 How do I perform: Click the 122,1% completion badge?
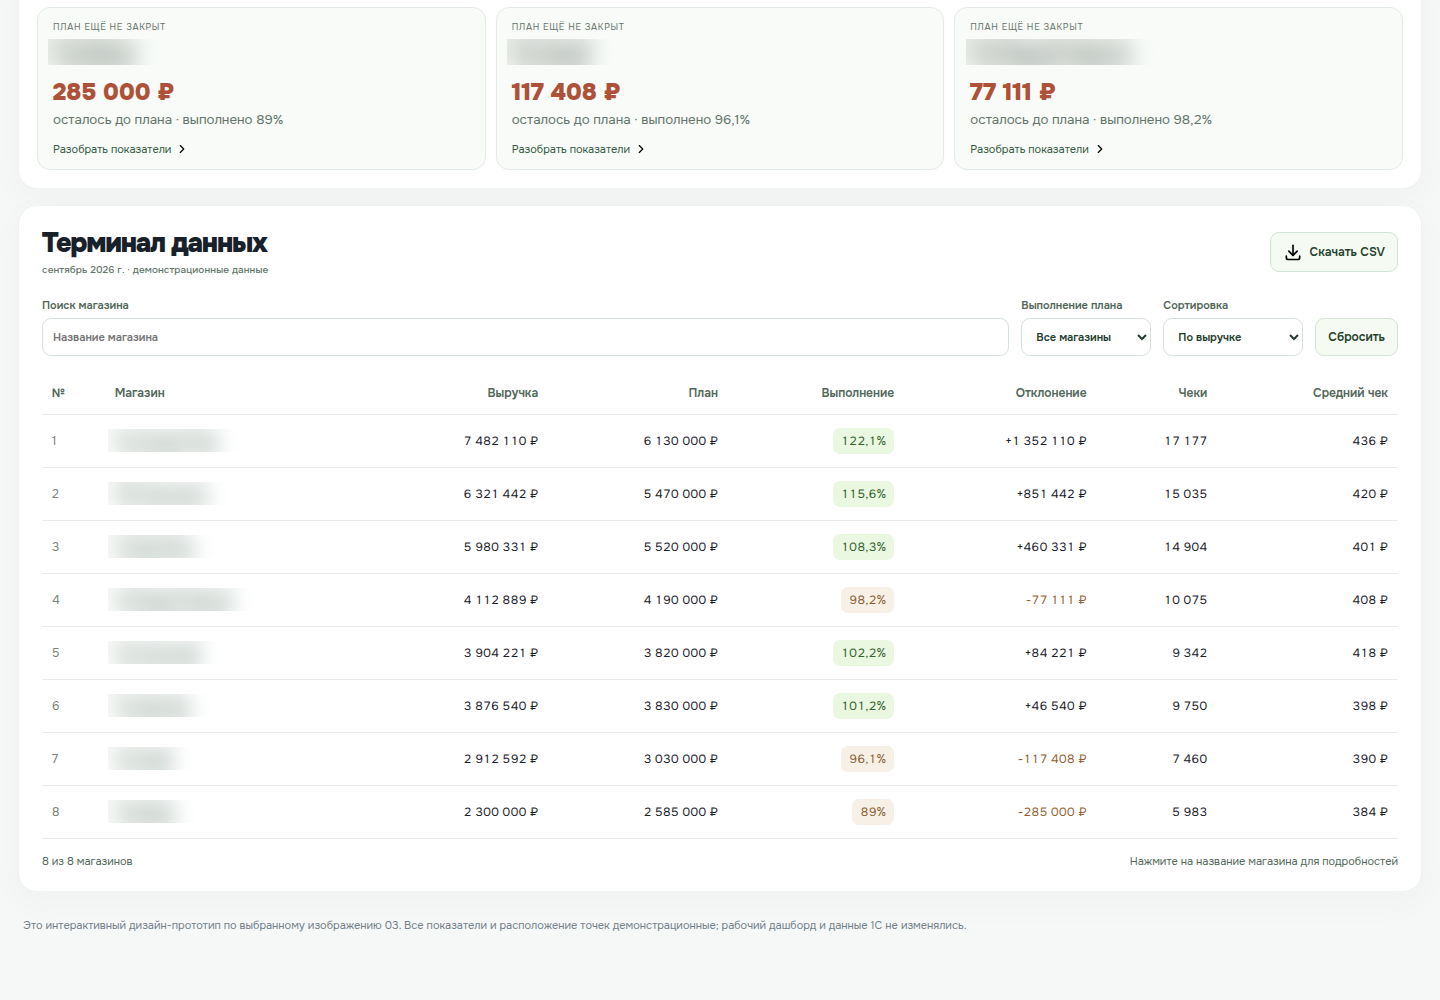click(864, 441)
